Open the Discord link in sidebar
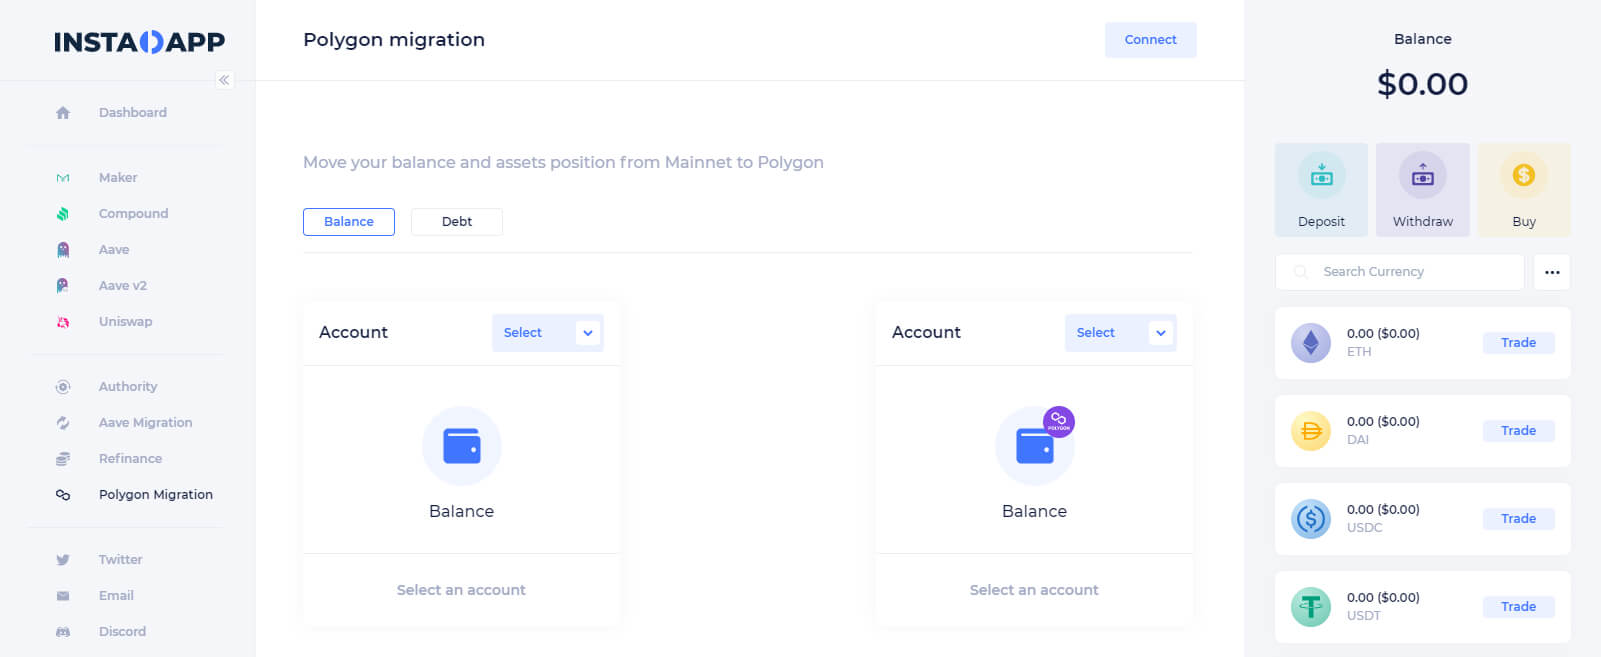The image size is (1601, 657). [x=122, y=632]
